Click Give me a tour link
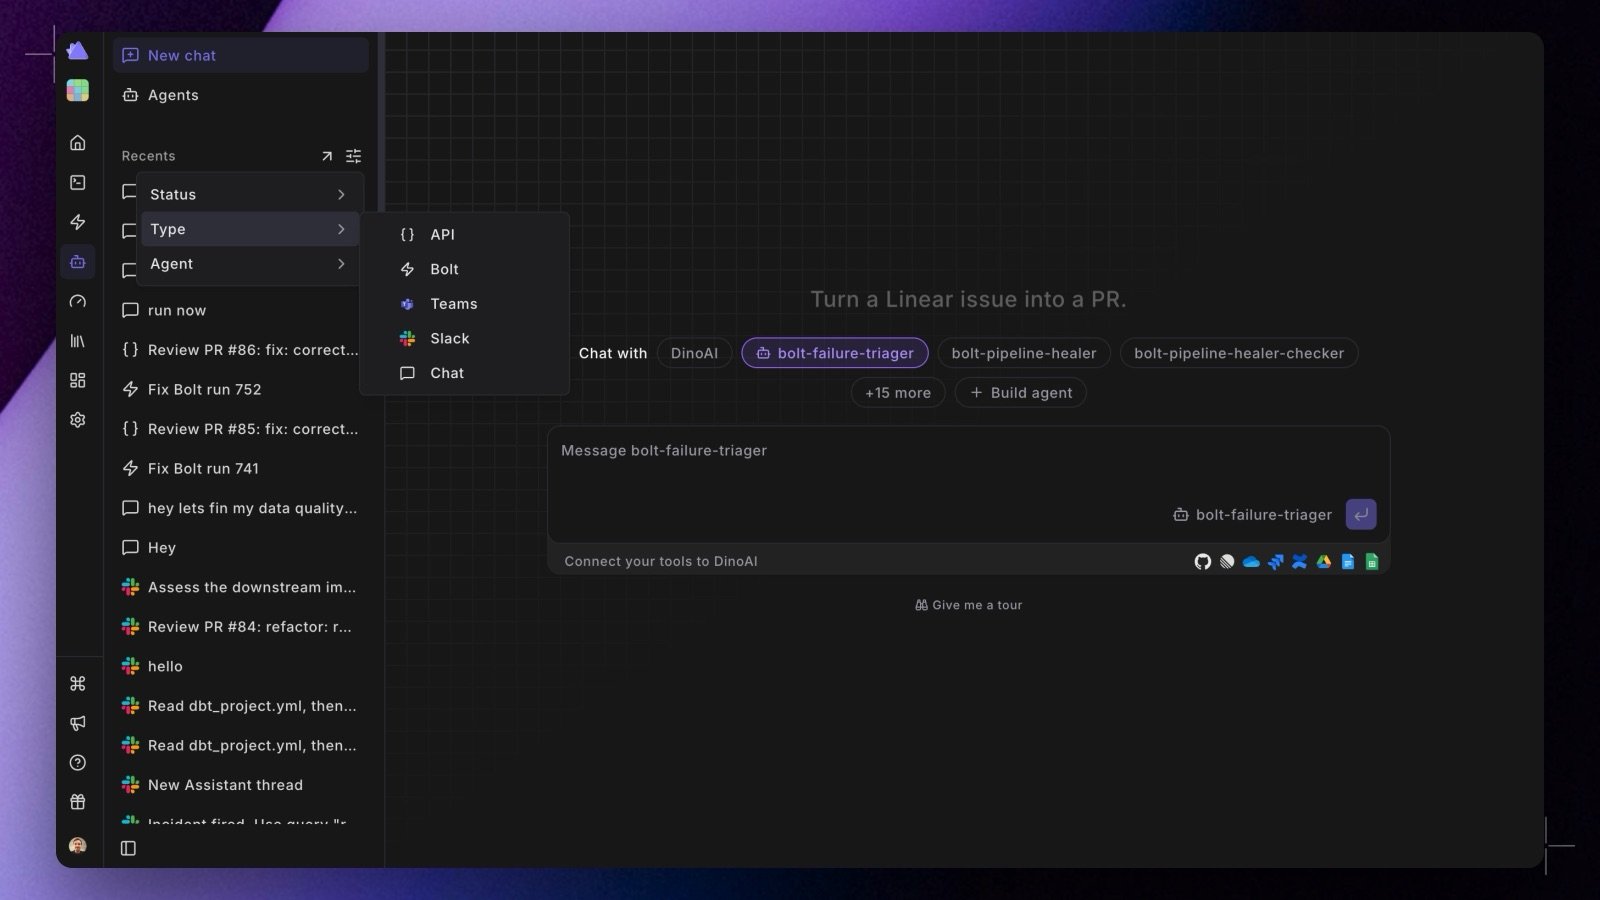Screen dimensions: 1600x900 968,605
